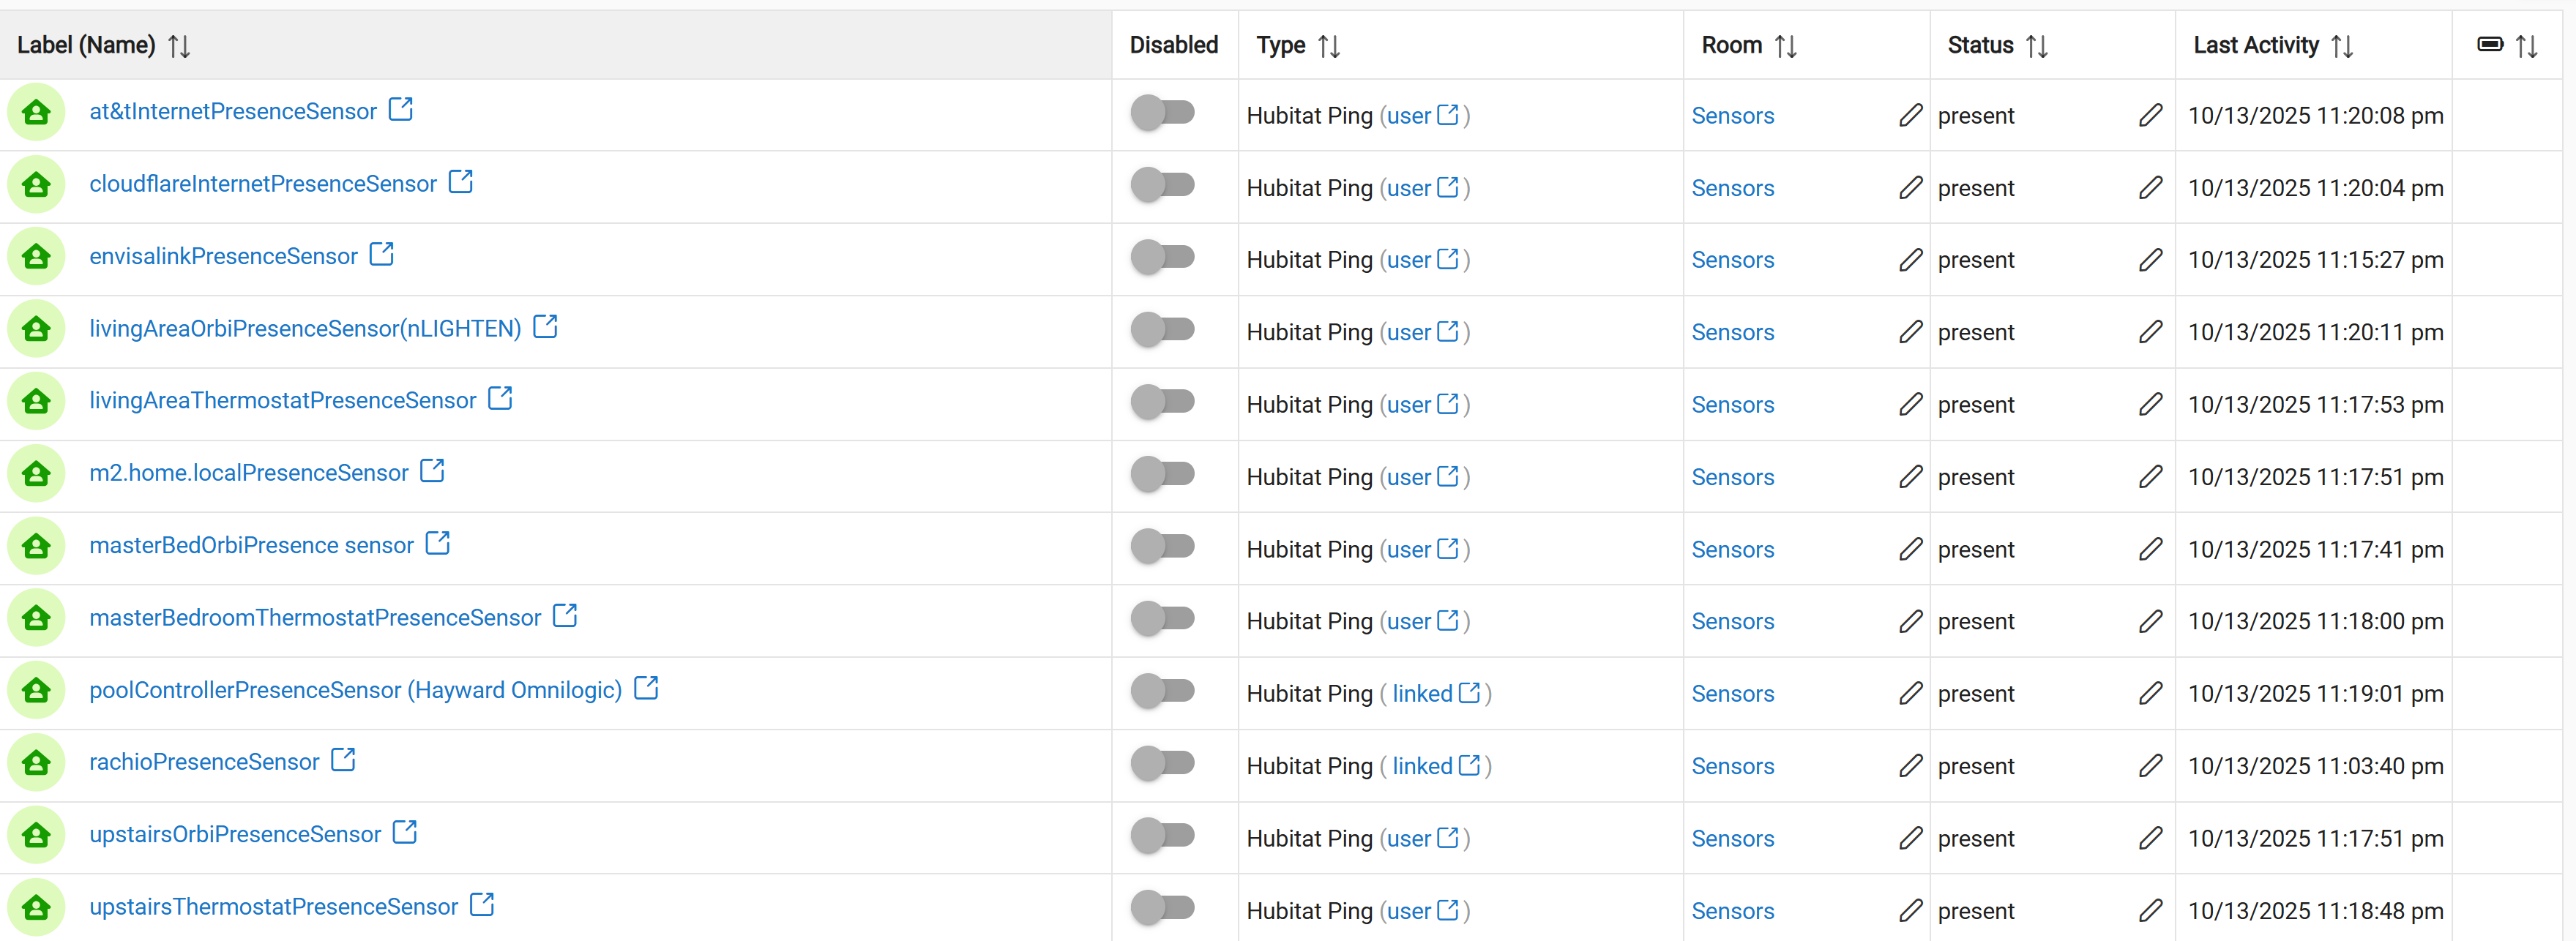Sort devices by Last Activity arrows
Screen dimensions: 2576x941
(x=2341, y=46)
